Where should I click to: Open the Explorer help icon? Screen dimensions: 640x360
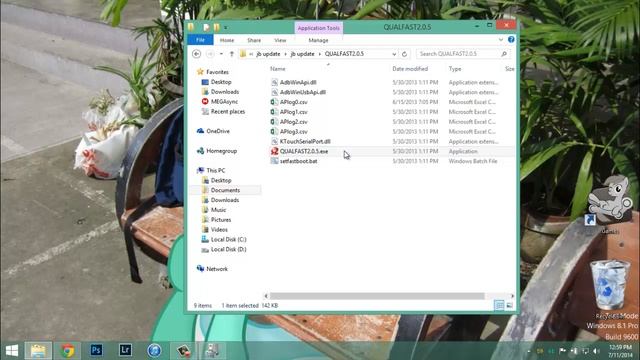(x=511, y=40)
